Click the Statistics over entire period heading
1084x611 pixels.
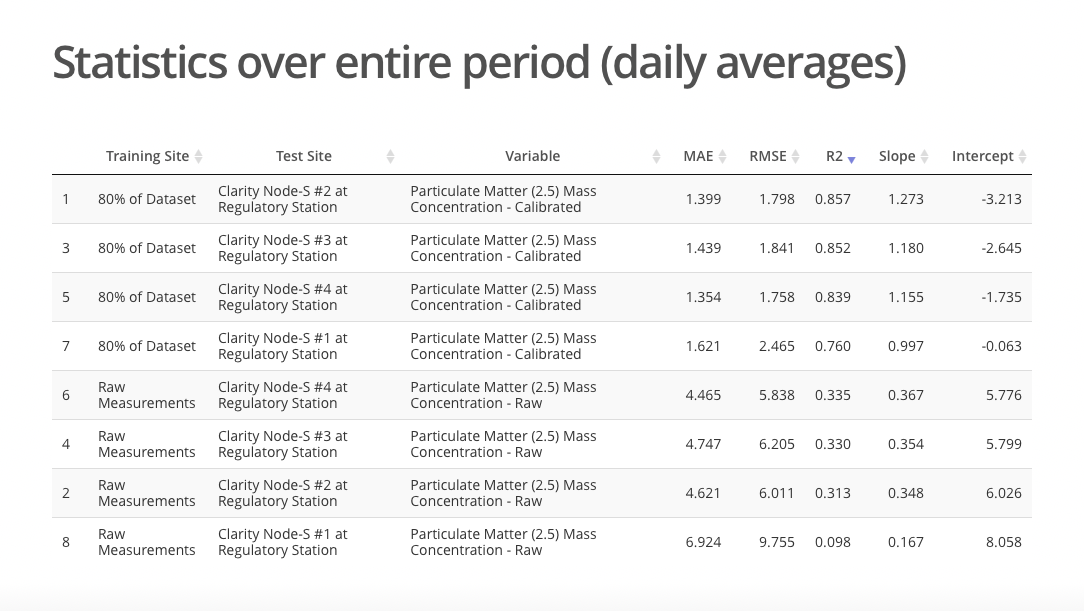(479, 63)
